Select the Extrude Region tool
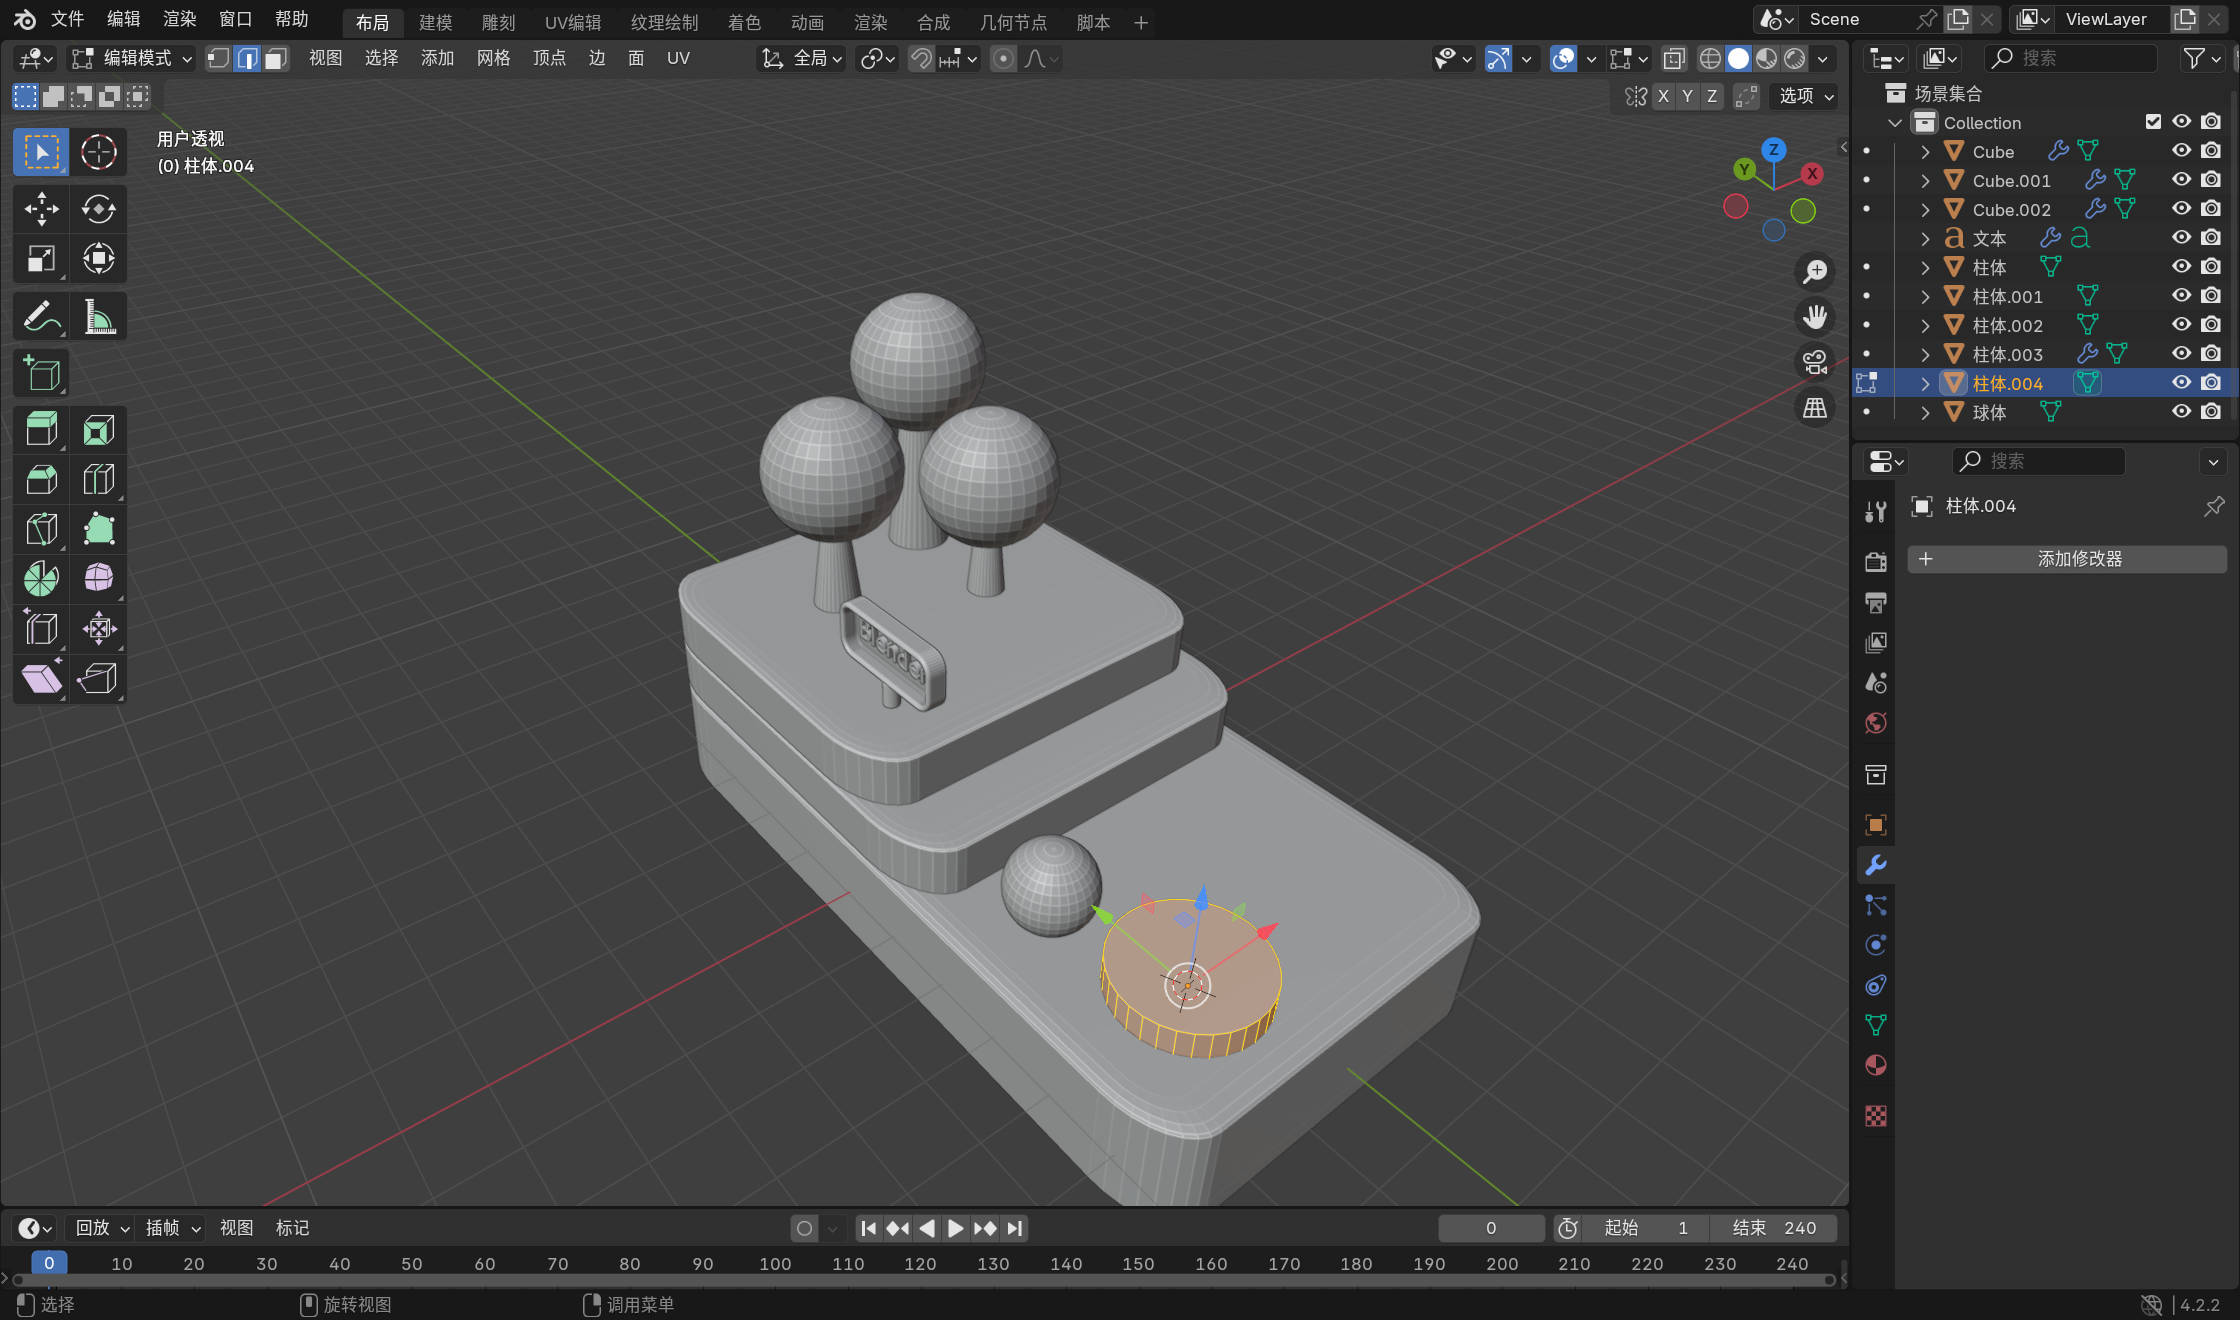Screen dimensions: 2240x1320 coord(41,430)
